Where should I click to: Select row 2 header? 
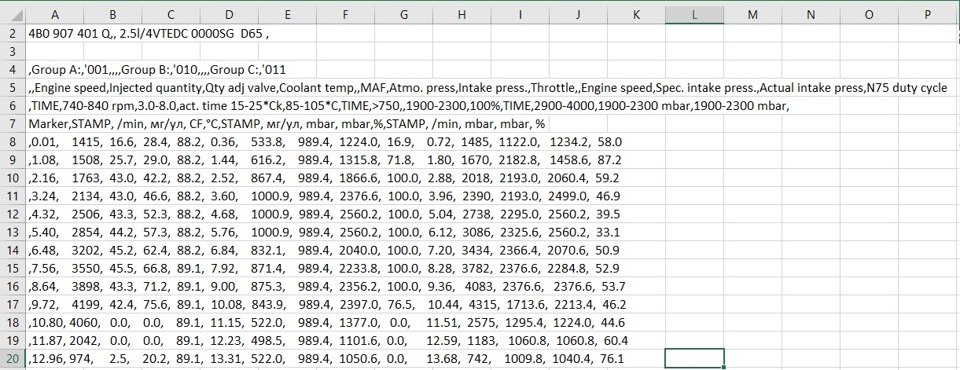pyautogui.click(x=12, y=34)
